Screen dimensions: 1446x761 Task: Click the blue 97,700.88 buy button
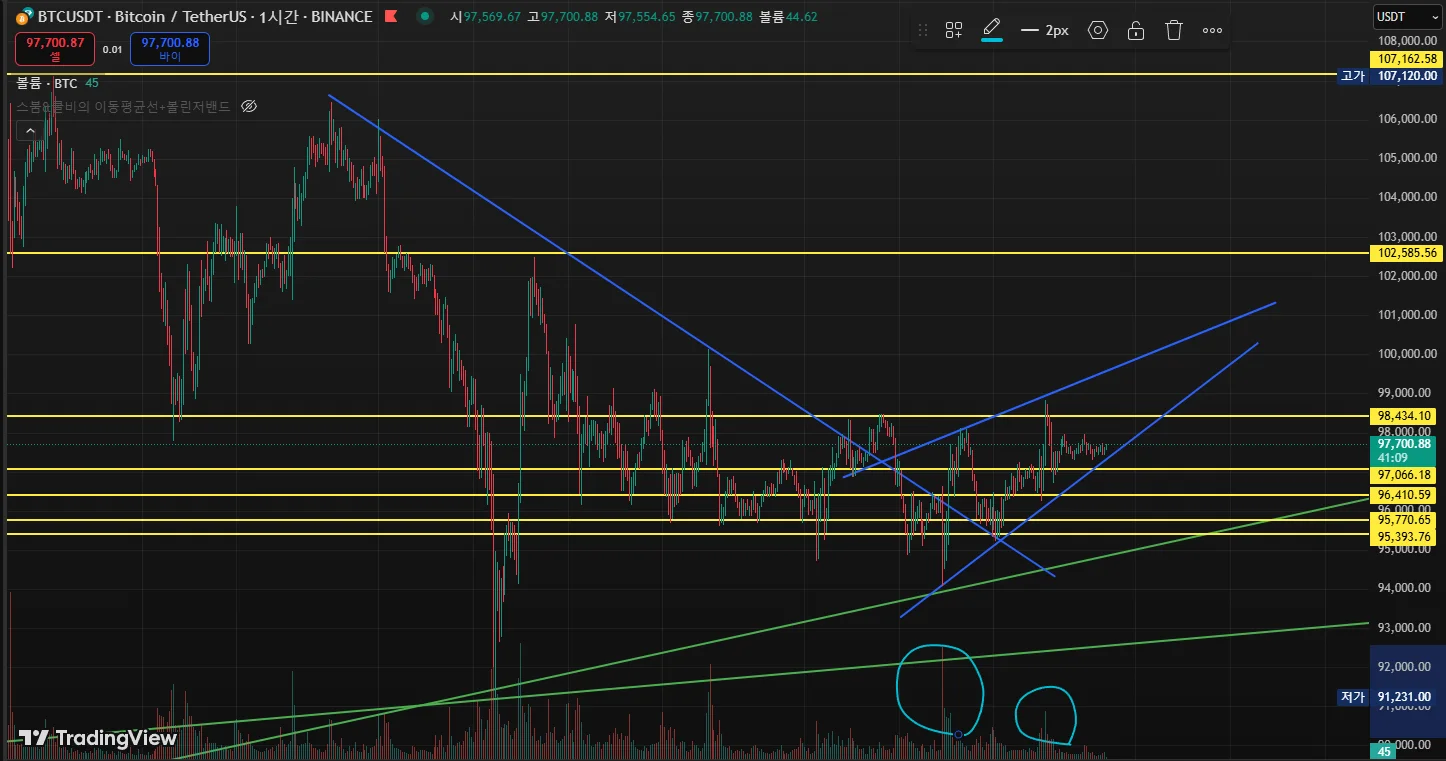point(170,48)
